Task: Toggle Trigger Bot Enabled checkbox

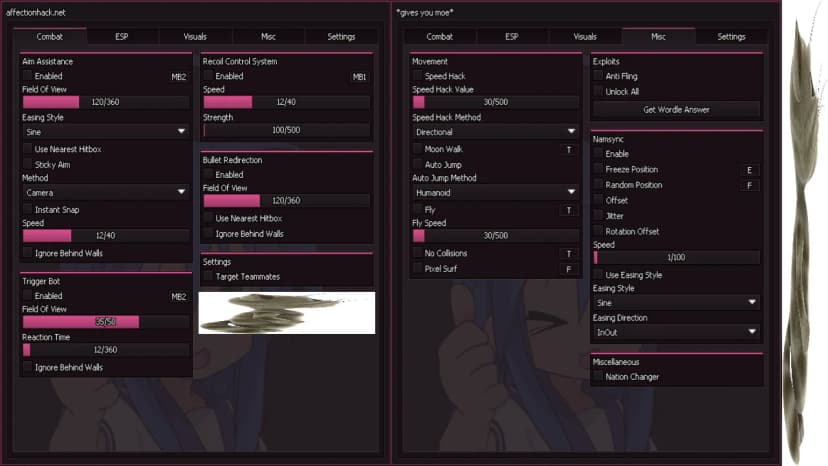Action: (27, 296)
